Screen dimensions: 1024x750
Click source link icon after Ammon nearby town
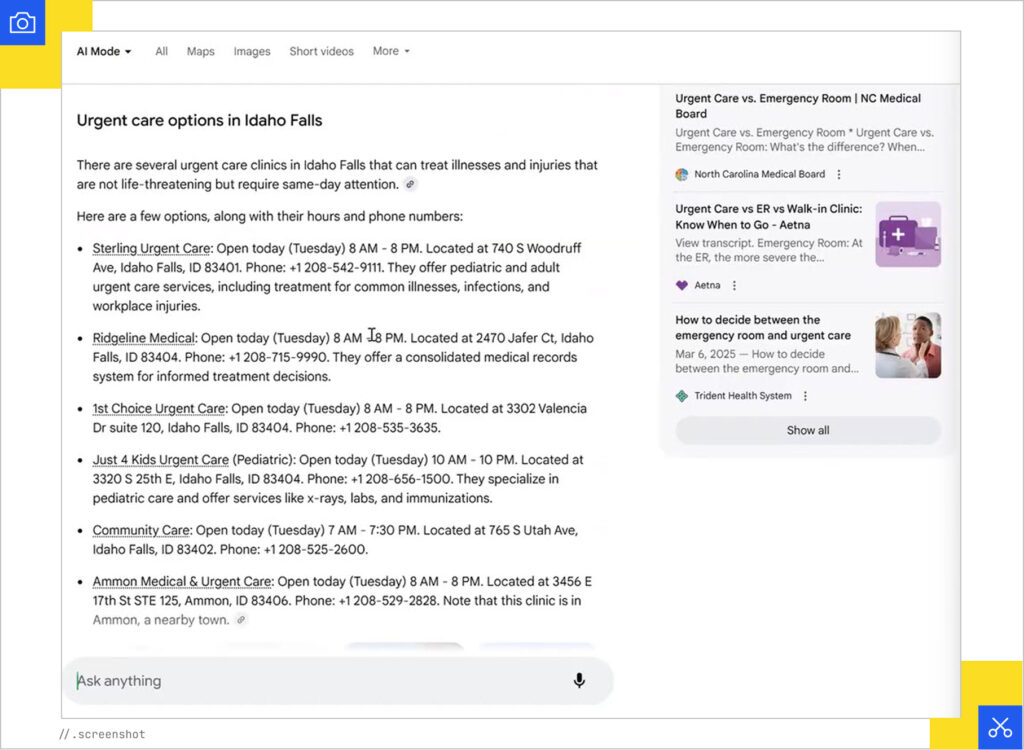click(240, 620)
